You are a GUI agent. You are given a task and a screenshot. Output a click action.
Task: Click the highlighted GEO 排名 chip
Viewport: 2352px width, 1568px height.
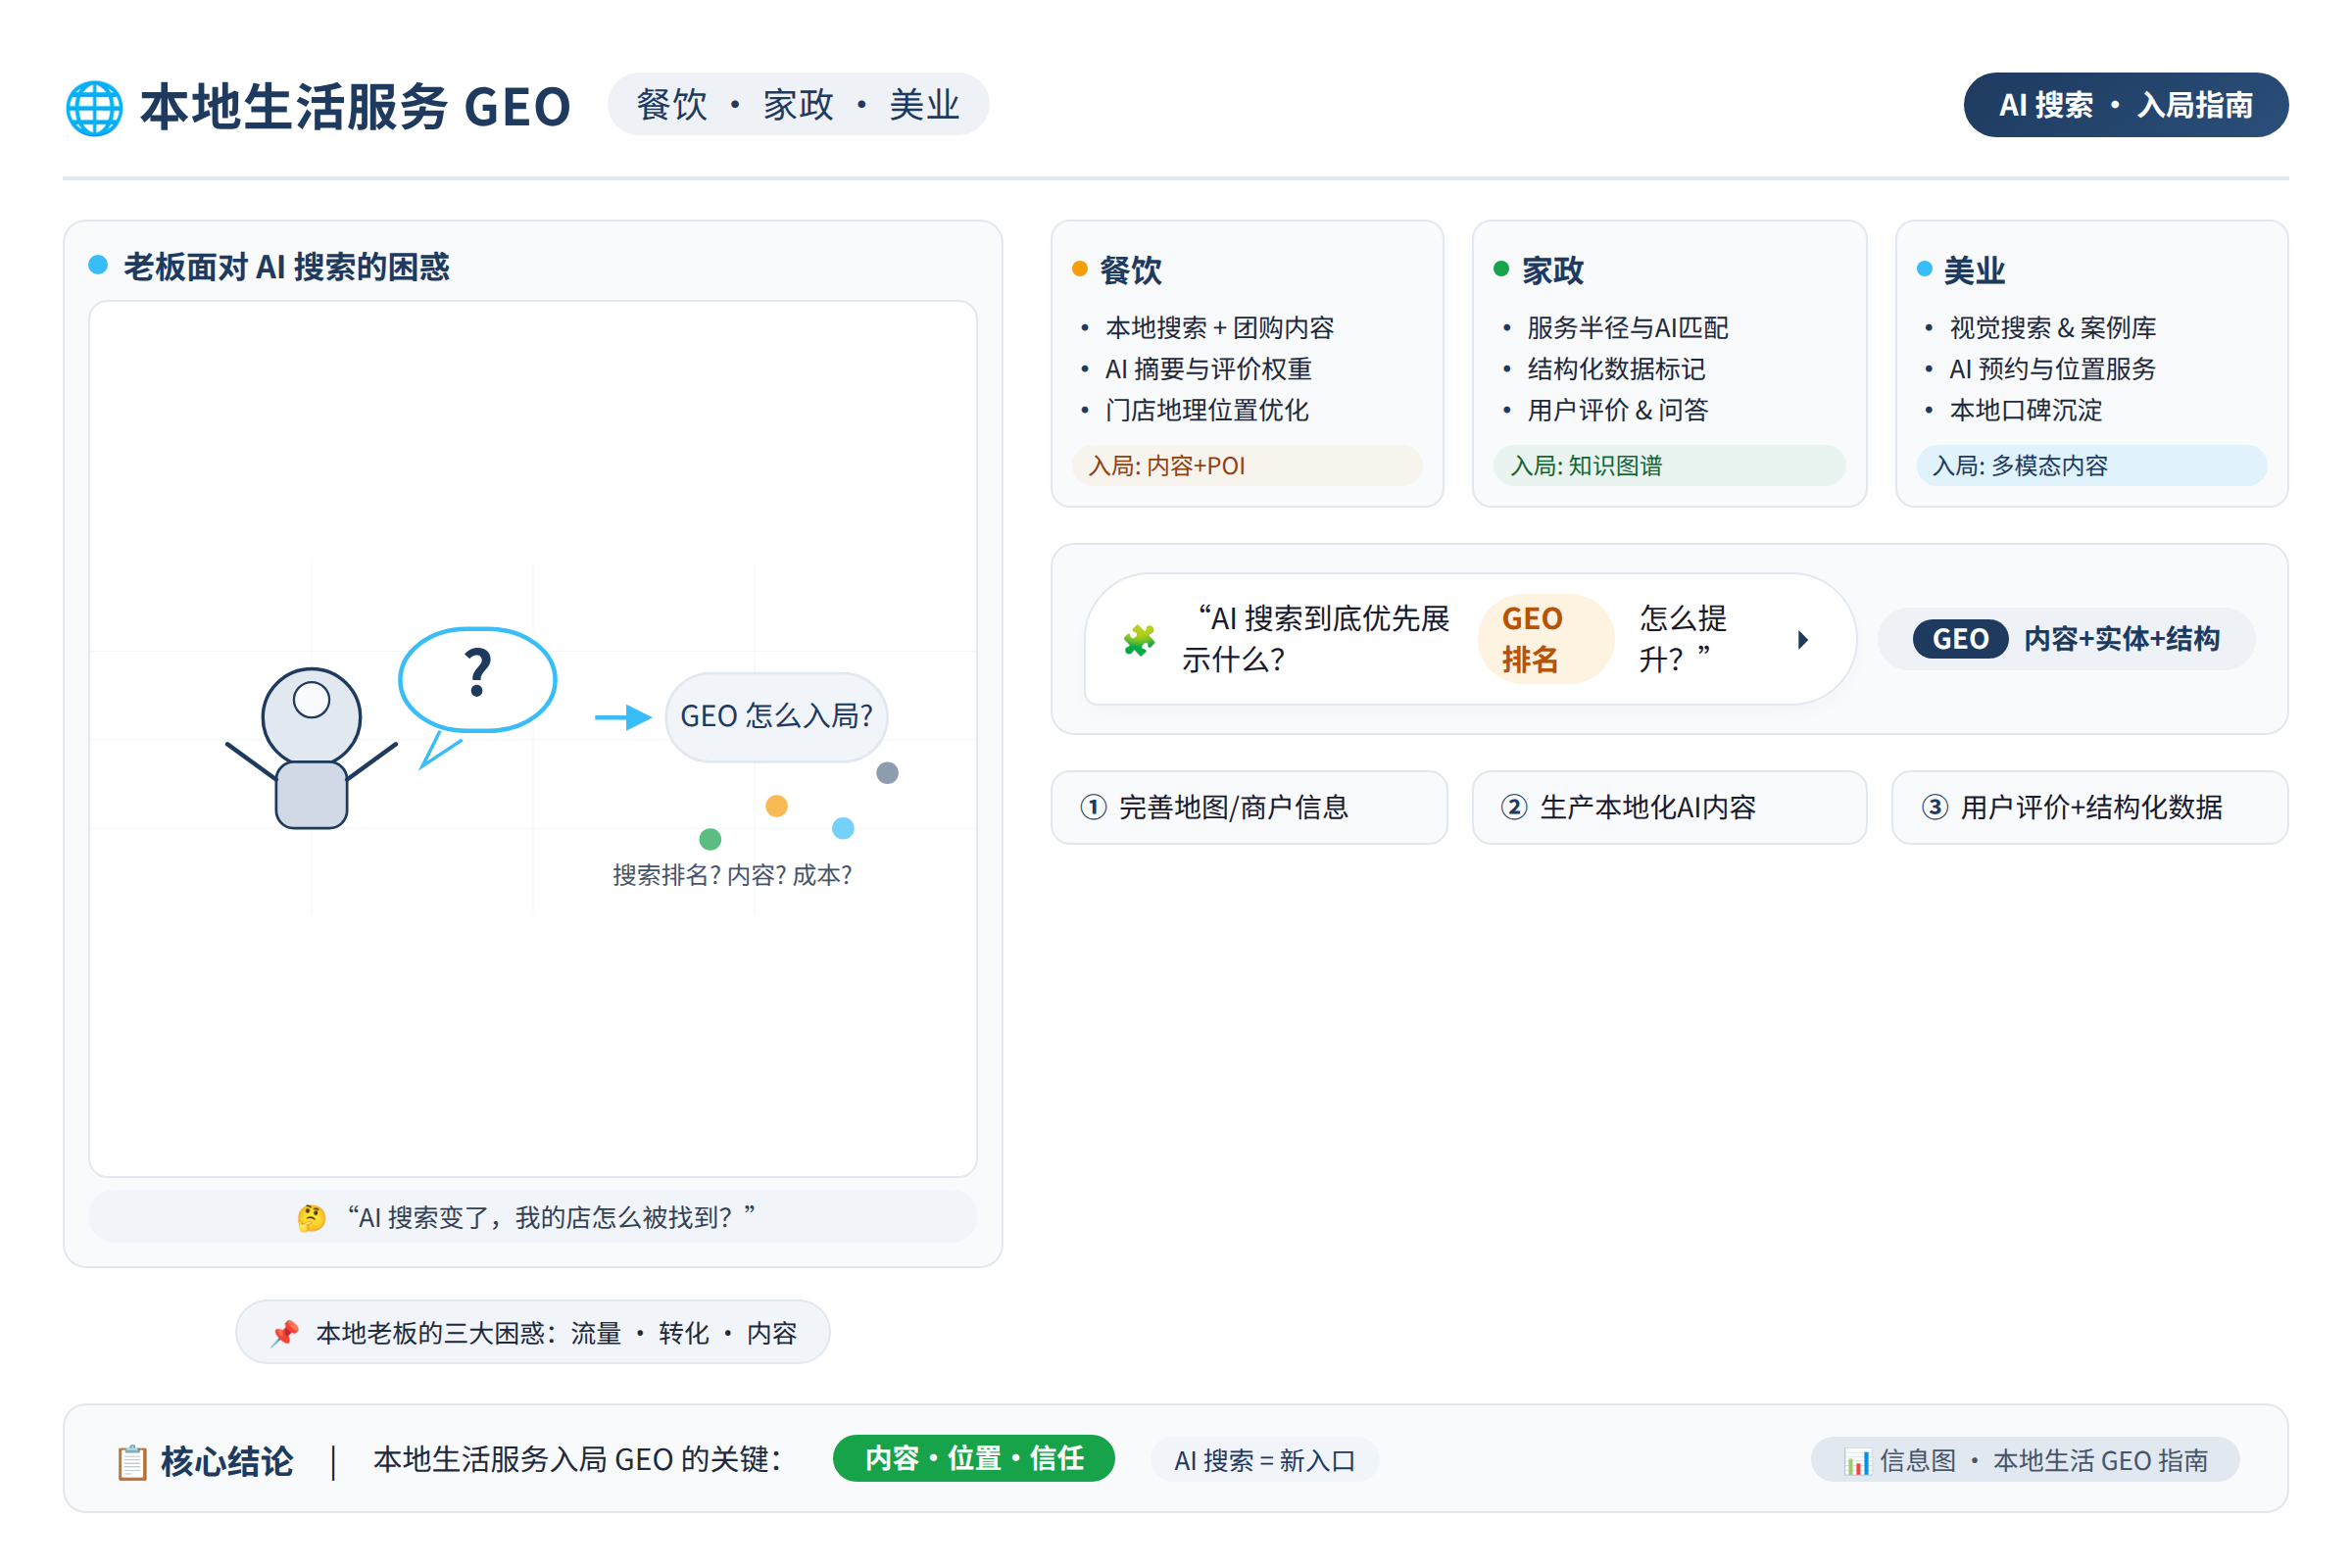click(x=1546, y=639)
